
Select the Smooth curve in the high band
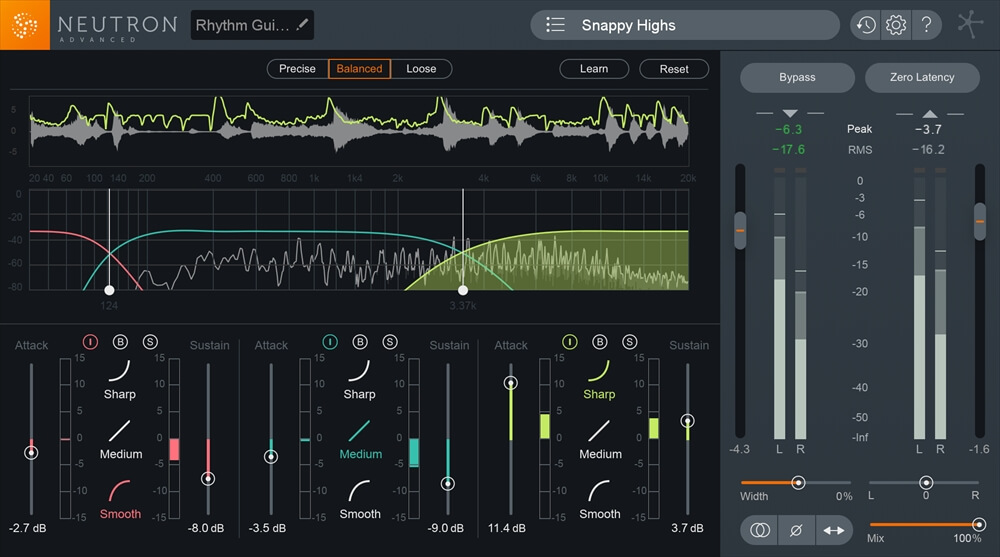599,491
